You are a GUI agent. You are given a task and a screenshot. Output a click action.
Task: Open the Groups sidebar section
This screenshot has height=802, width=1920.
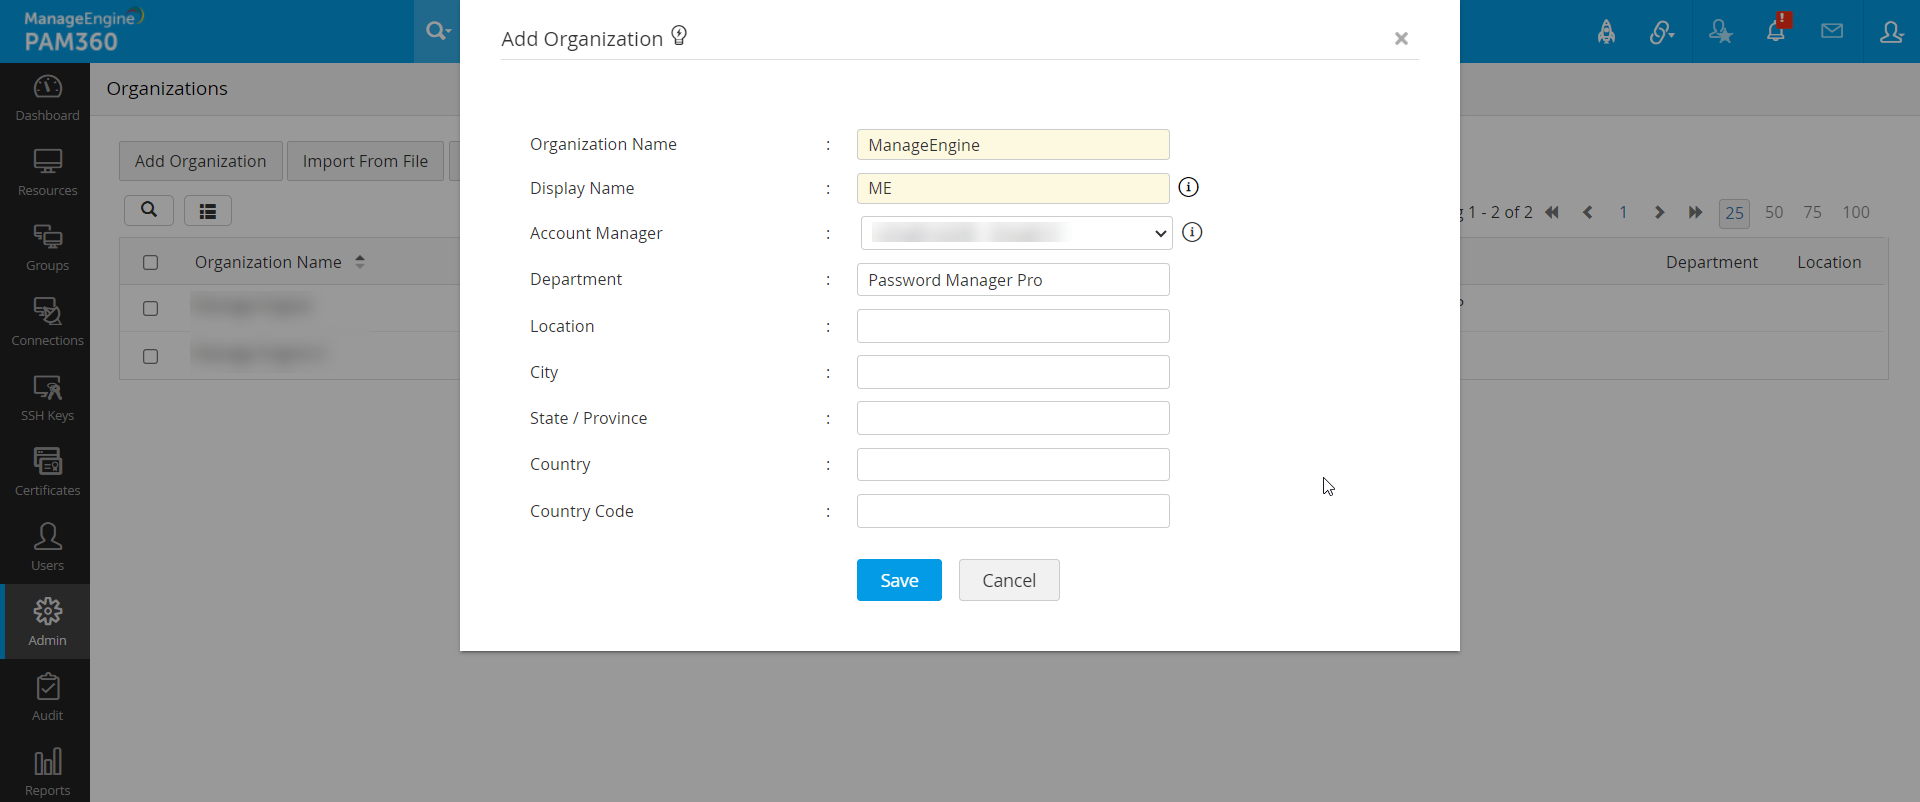[47, 248]
